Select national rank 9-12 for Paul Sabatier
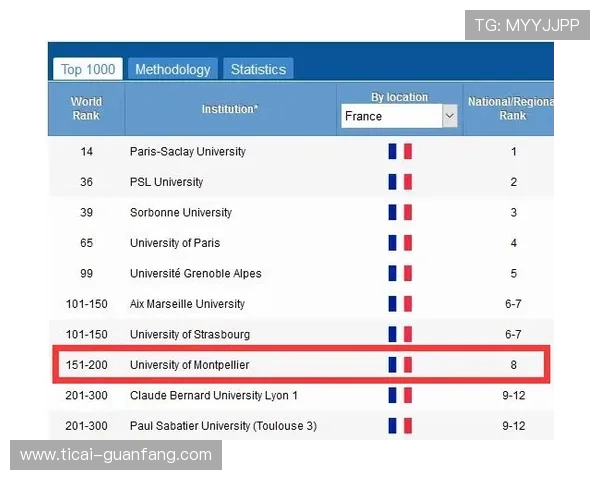 [514, 426]
